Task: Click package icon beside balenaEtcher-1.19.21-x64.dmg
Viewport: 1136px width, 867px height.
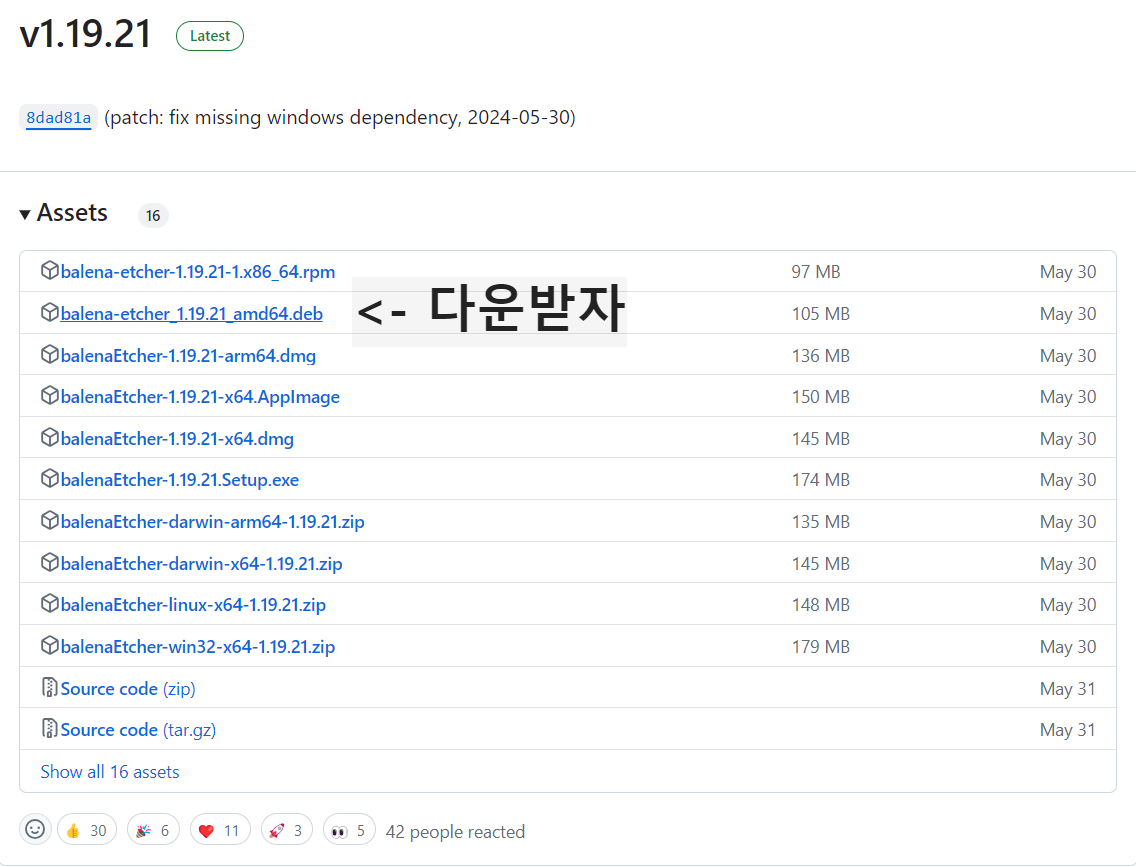Action: coord(49,438)
